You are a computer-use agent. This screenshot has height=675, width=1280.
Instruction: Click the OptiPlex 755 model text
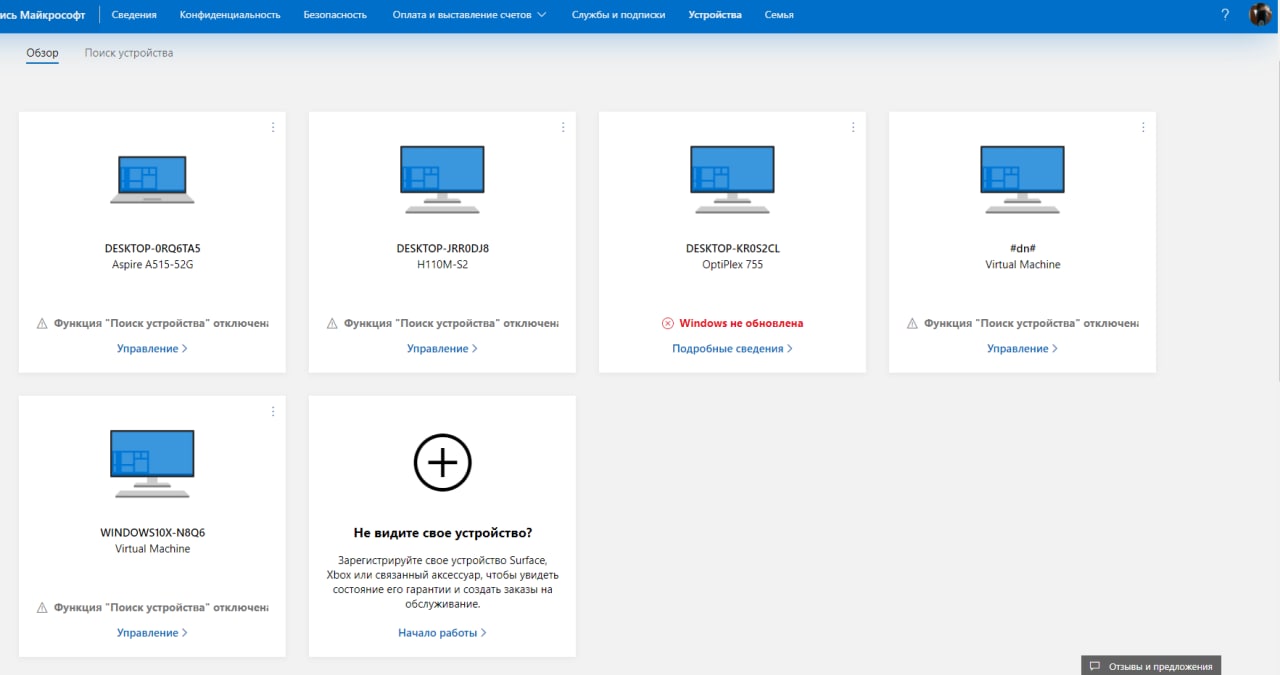pyautogui.click(x=732, y=265)
